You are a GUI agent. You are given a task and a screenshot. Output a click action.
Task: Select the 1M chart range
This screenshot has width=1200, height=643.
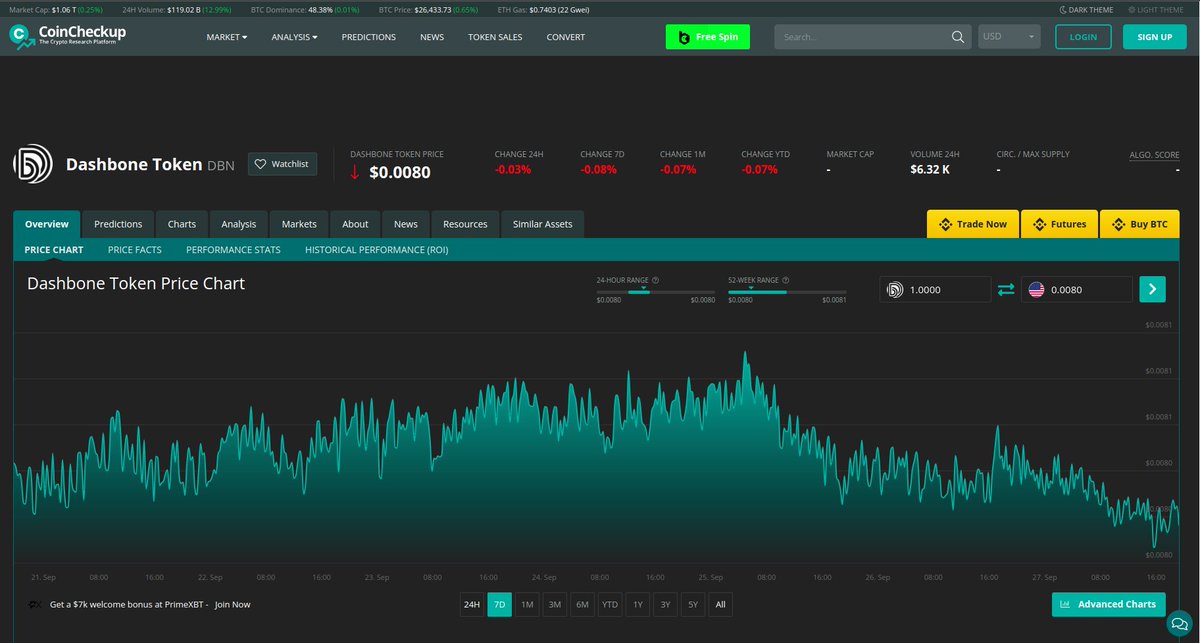[x=527, y=604]
